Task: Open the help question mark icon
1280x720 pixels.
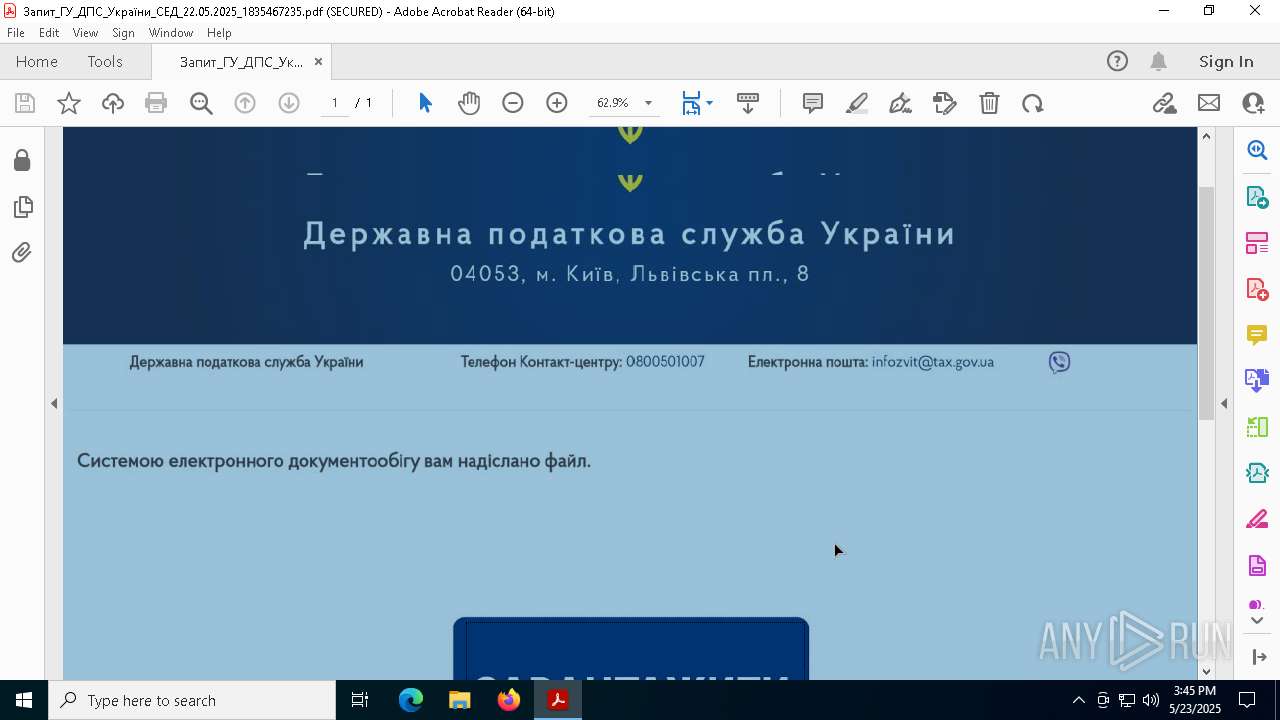Action: (1117, 61)
